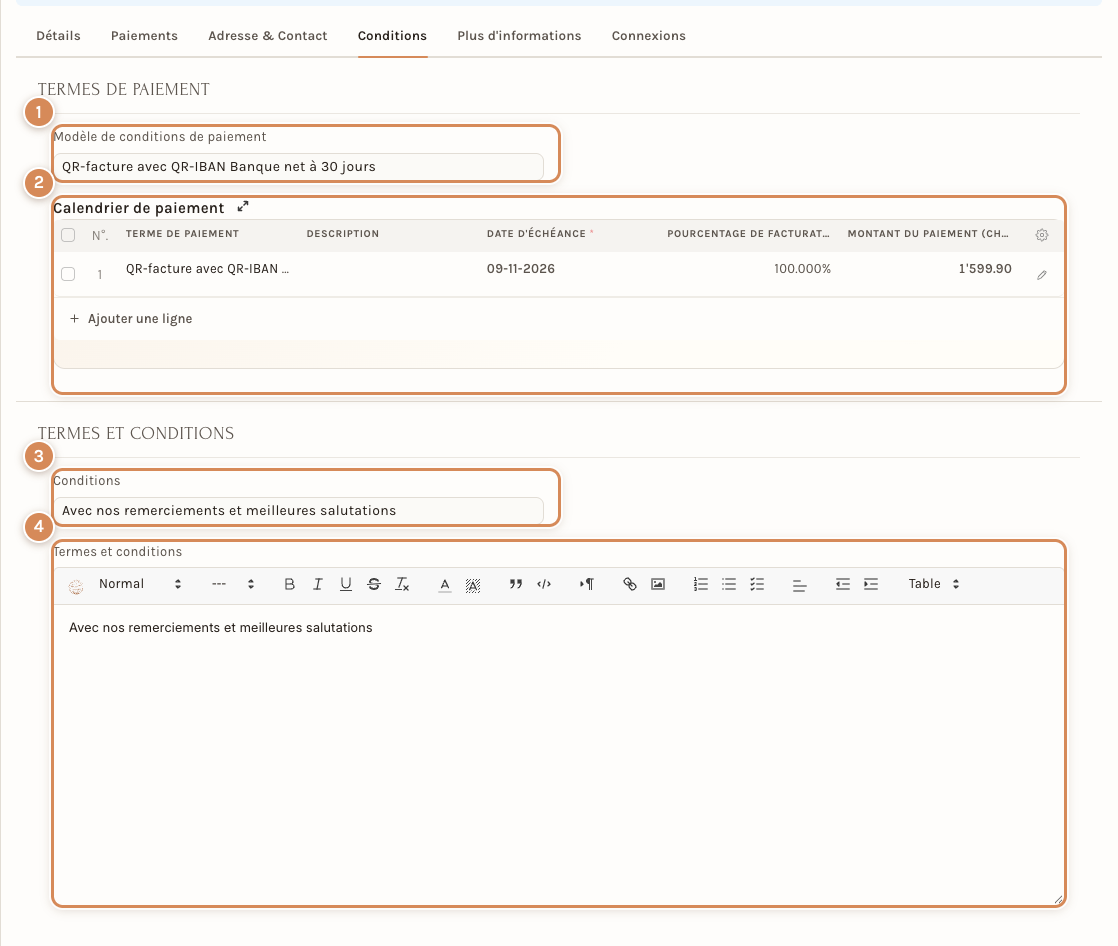Click the MONTANT DU PAIEMENT column header

[x=928, y=234]
